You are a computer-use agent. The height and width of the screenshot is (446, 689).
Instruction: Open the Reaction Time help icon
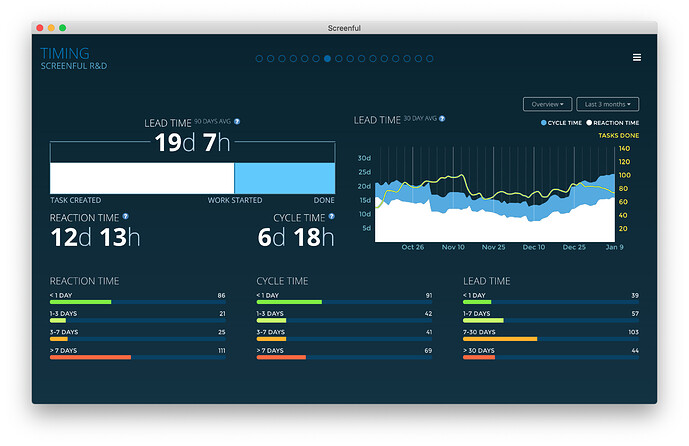(126, 216)
